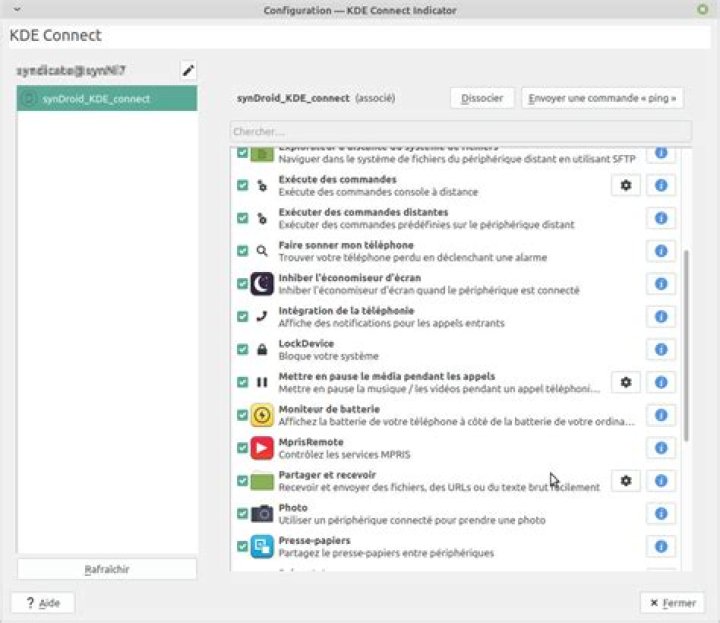Select synDroid_KDE_connect in the device list
The image size is (720, 623).
click(x=107, y=98)
